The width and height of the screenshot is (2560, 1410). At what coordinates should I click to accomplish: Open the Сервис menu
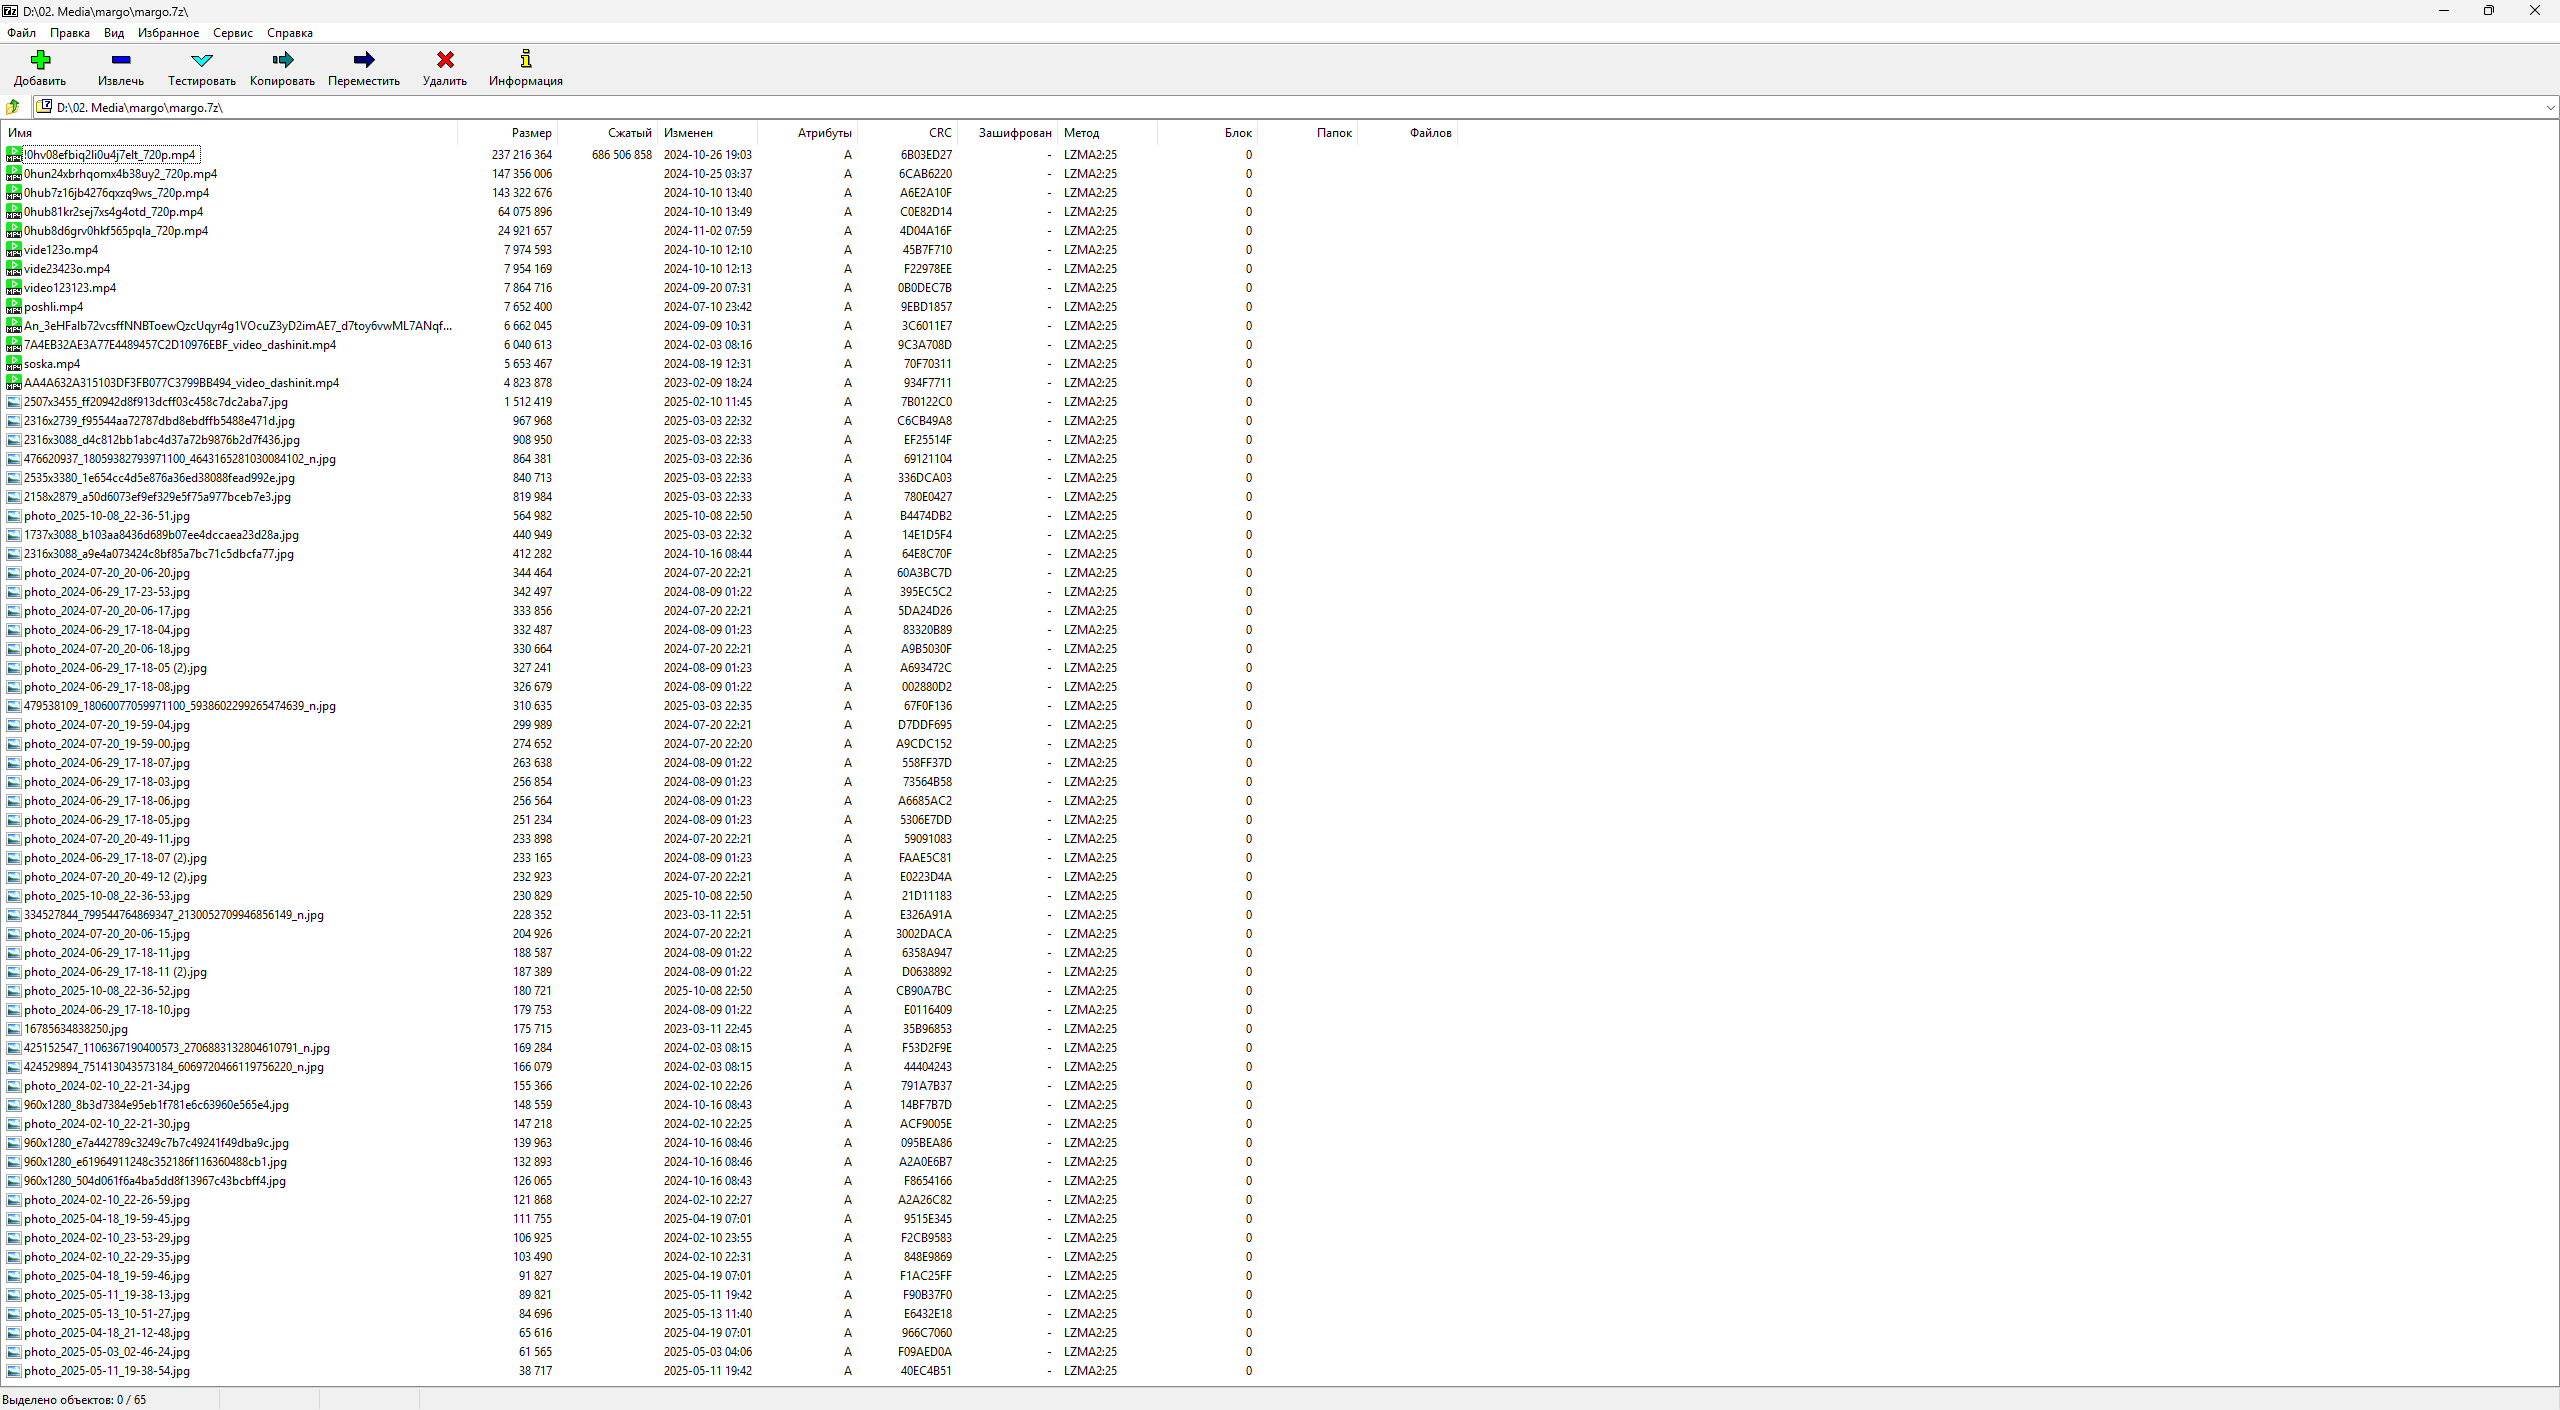(232, 33)
